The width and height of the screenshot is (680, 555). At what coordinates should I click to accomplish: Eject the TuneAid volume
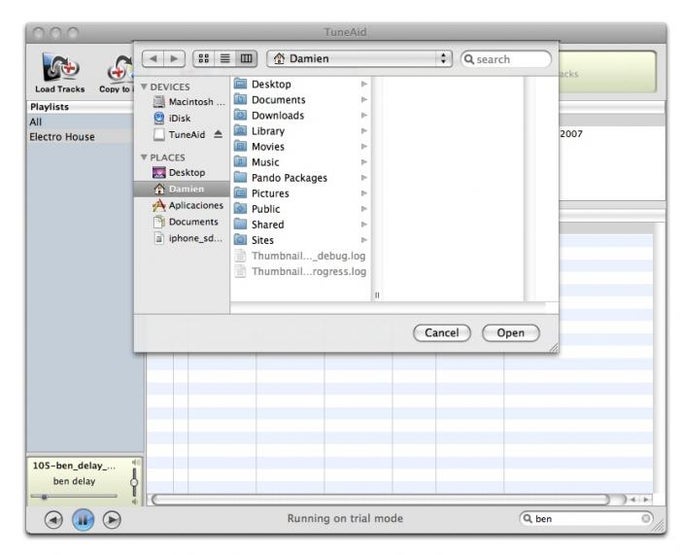click(218, 134)
